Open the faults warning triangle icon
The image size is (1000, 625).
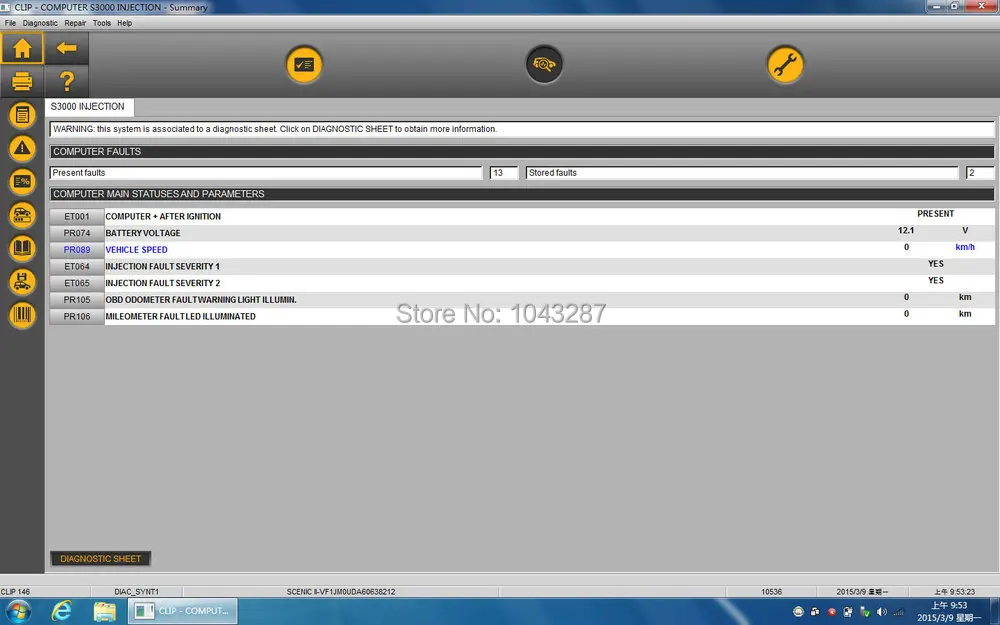point(22,149)
